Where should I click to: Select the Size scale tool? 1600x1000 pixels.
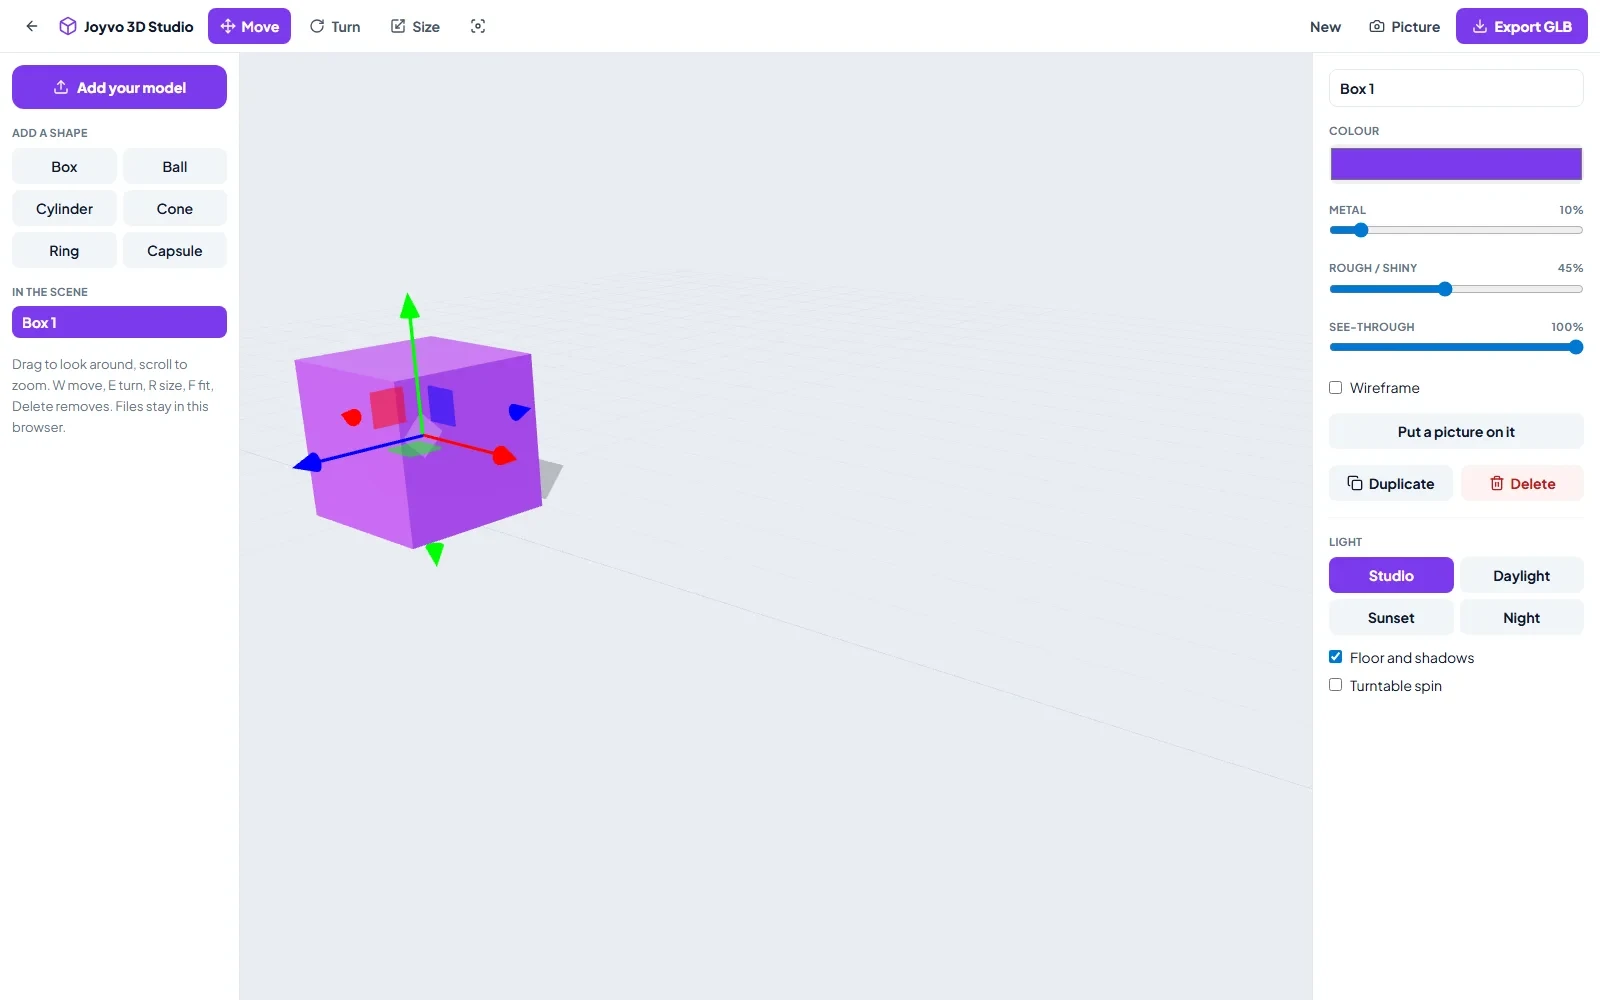tap(415, 26)
